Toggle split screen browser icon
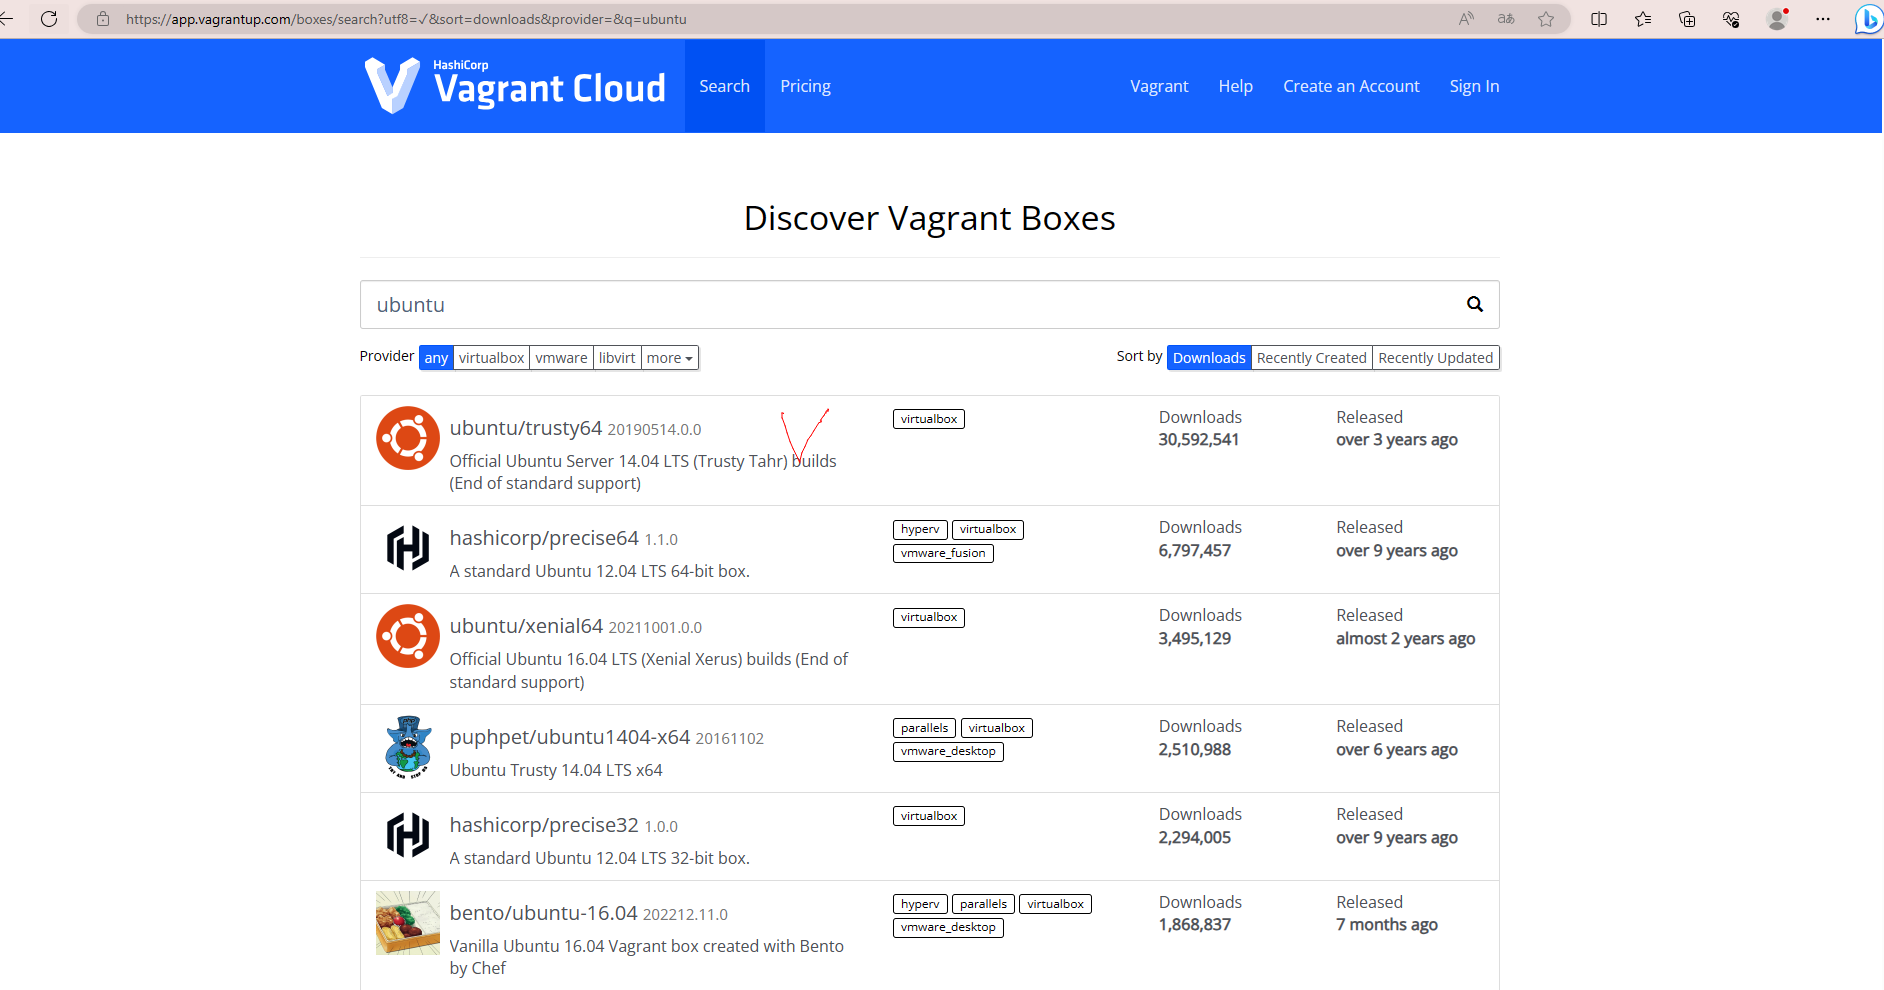 pos(1599,19)
